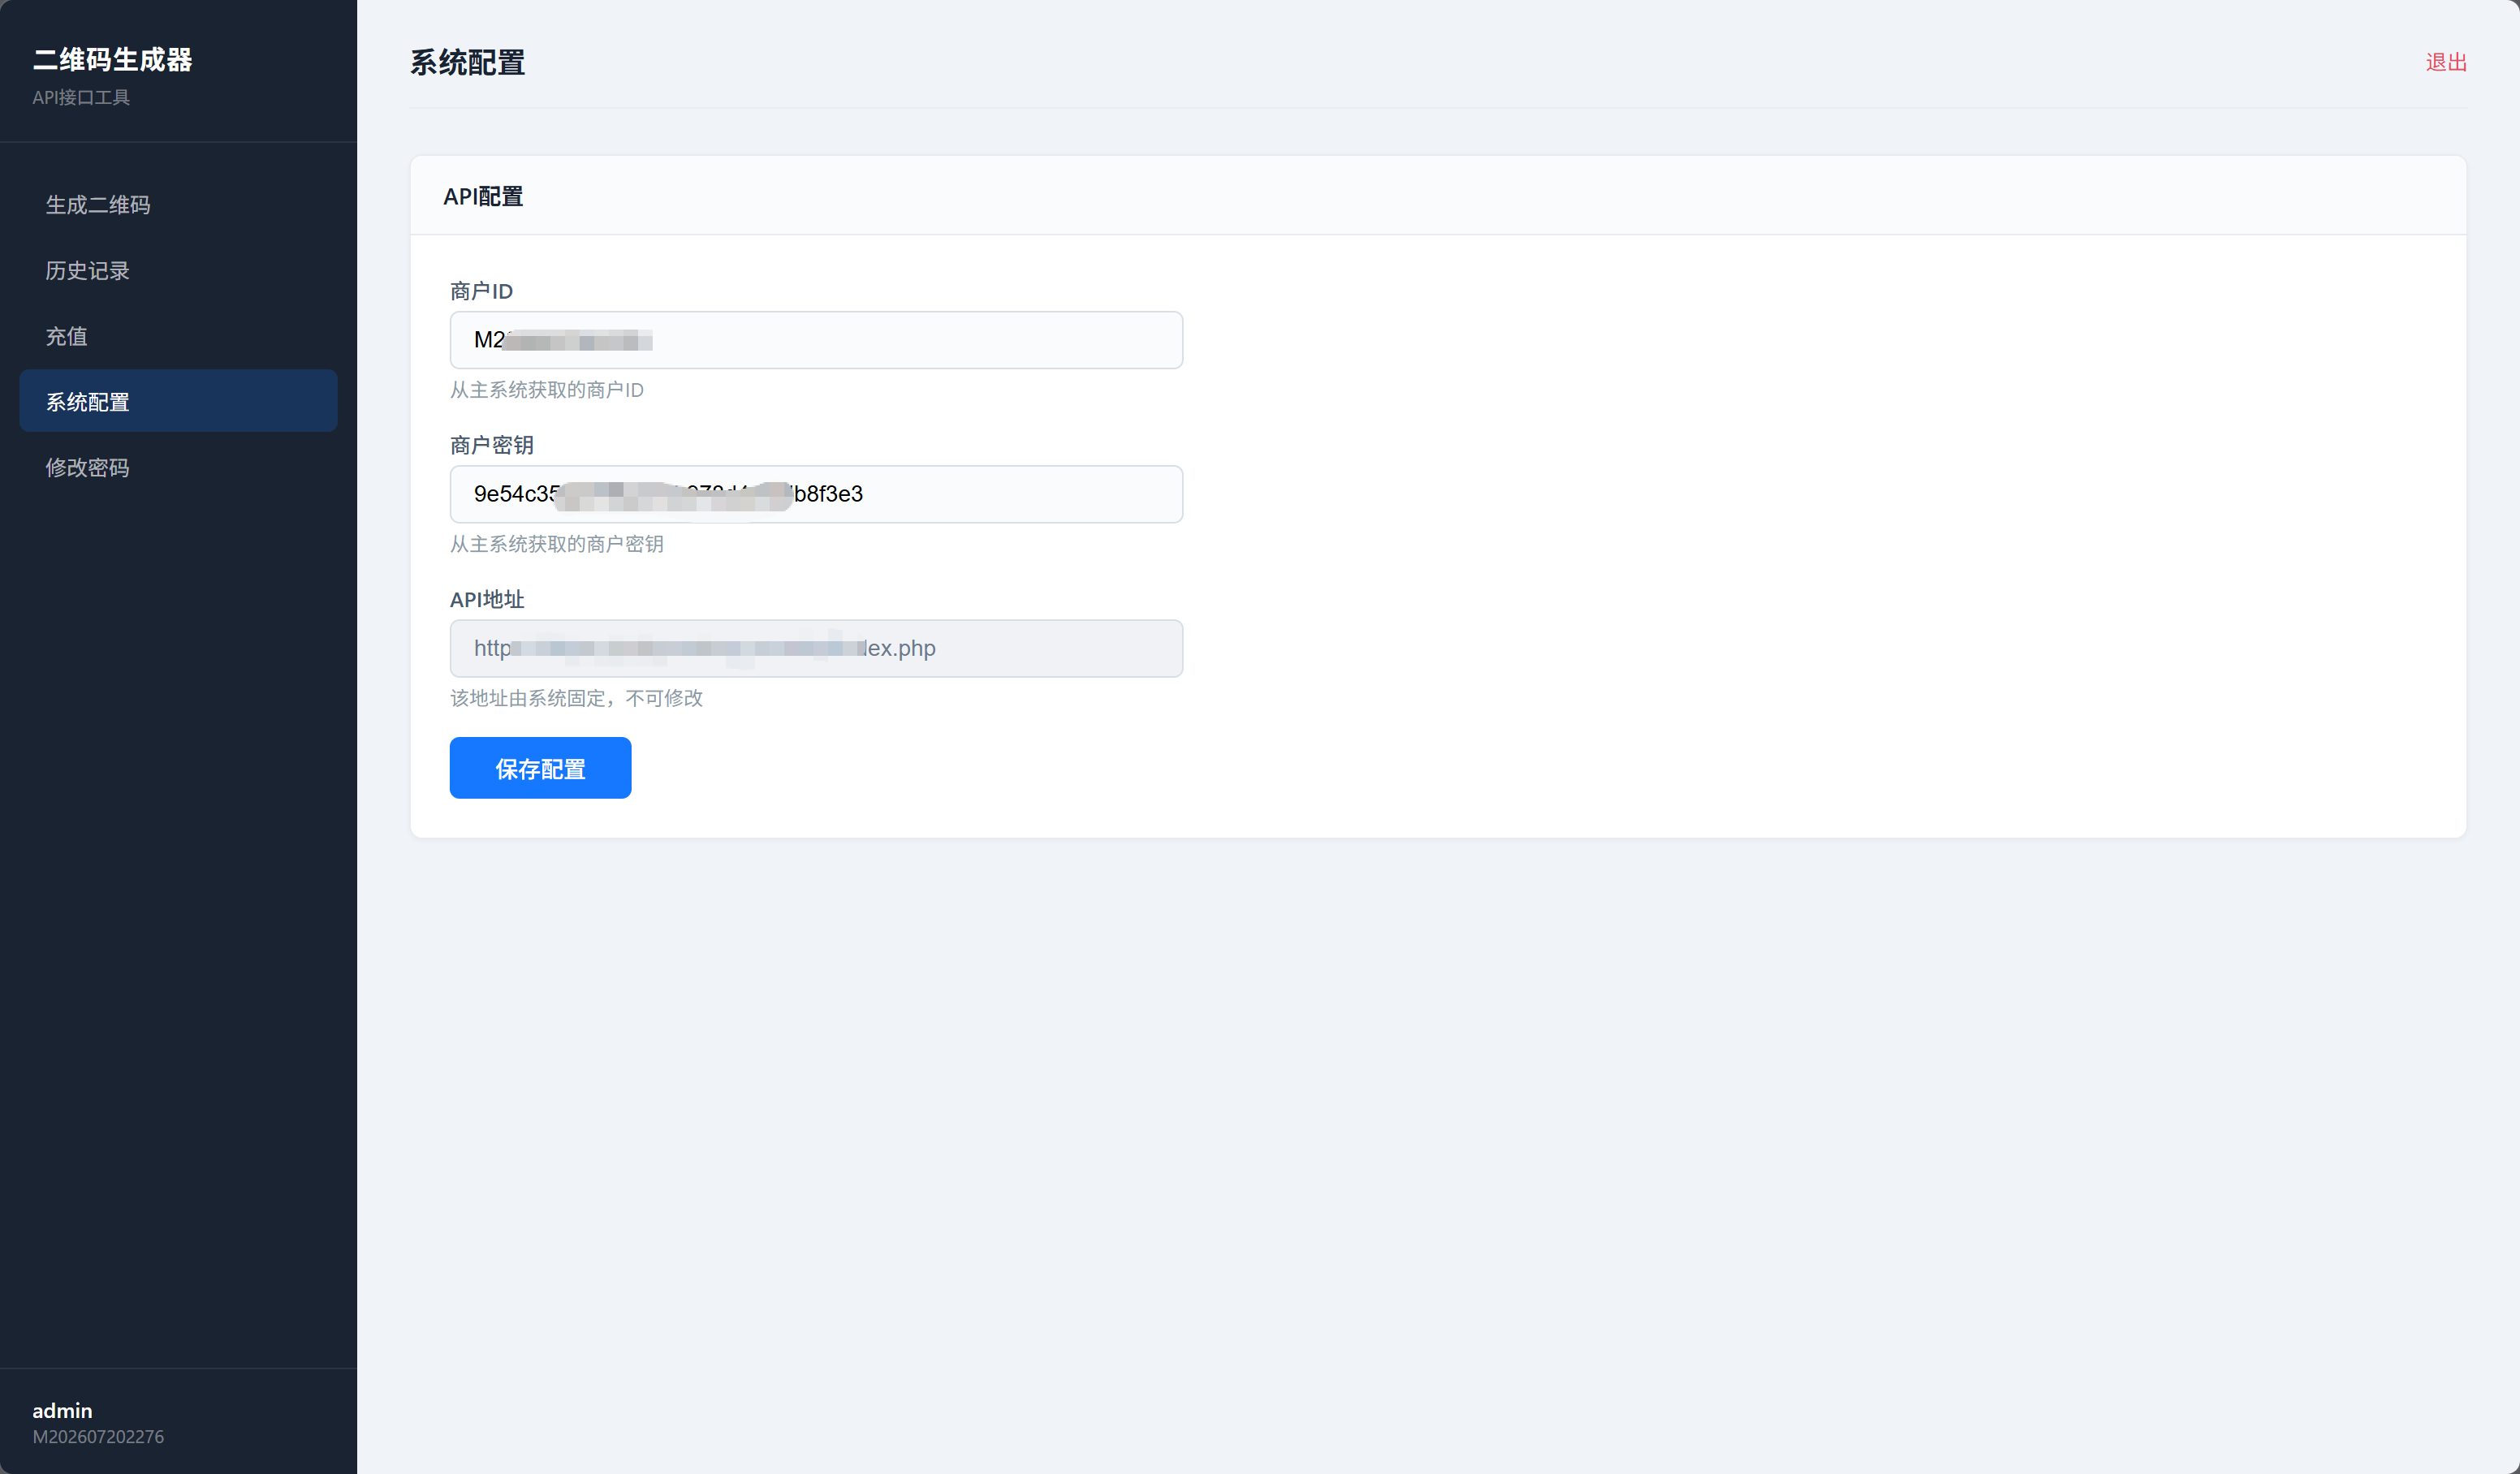Click the disabled API地址 field
Viewport: 2520px width, 1474px height.
[x=816, y=648]
